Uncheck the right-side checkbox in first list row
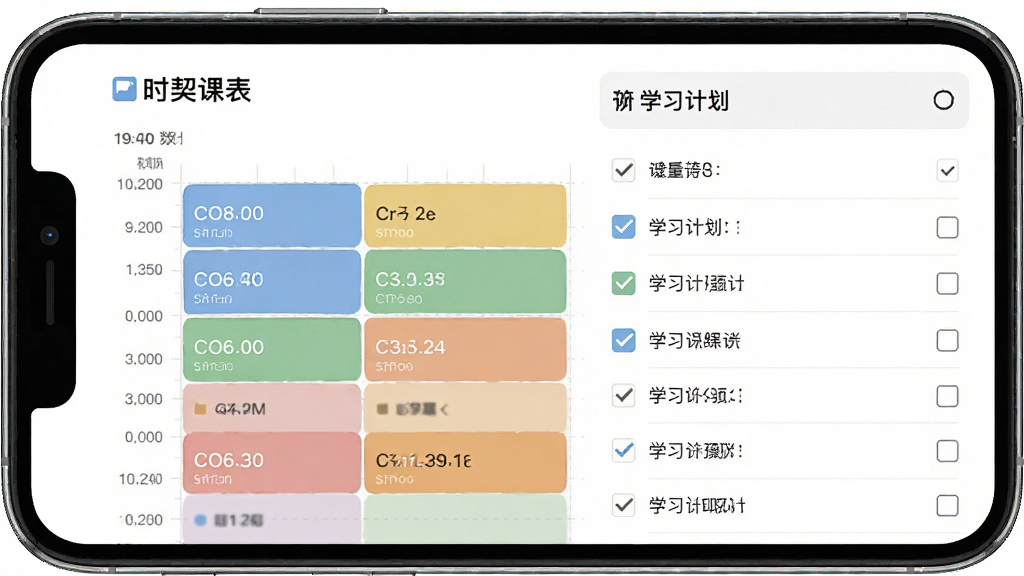The width and height of the screenshot is (1024, 576). tap(948, 171)
